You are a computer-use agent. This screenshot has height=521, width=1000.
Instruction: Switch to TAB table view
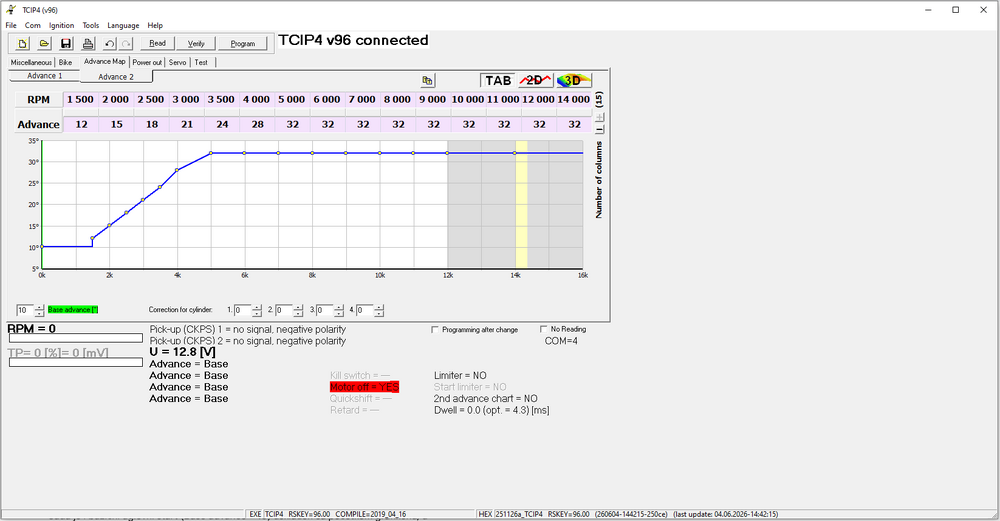pyautogui.click(x=497, y=80)
